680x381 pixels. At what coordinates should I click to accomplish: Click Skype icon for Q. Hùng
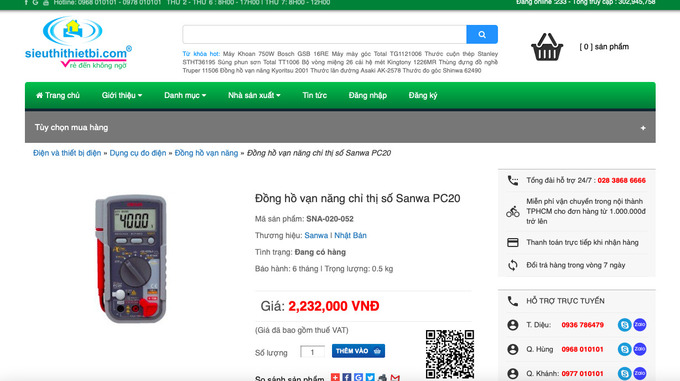point(624,349)
